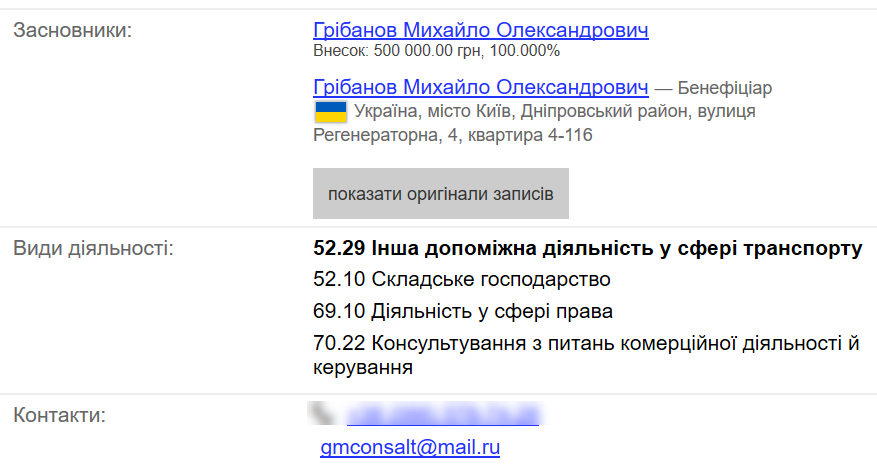The image size is (877, 467).
Task: Open Грібанов link marked Бенефіціар
Action: 480,87
